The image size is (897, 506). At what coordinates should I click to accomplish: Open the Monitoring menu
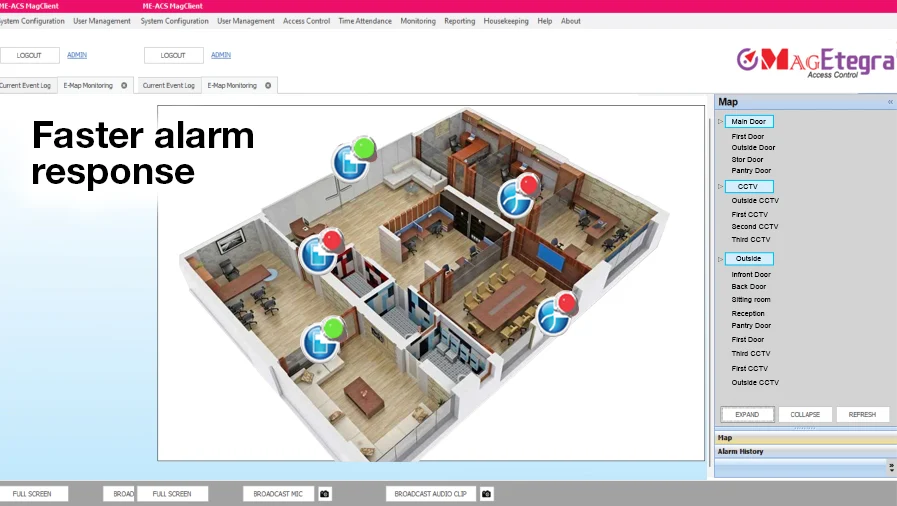(x=418, y=21)
